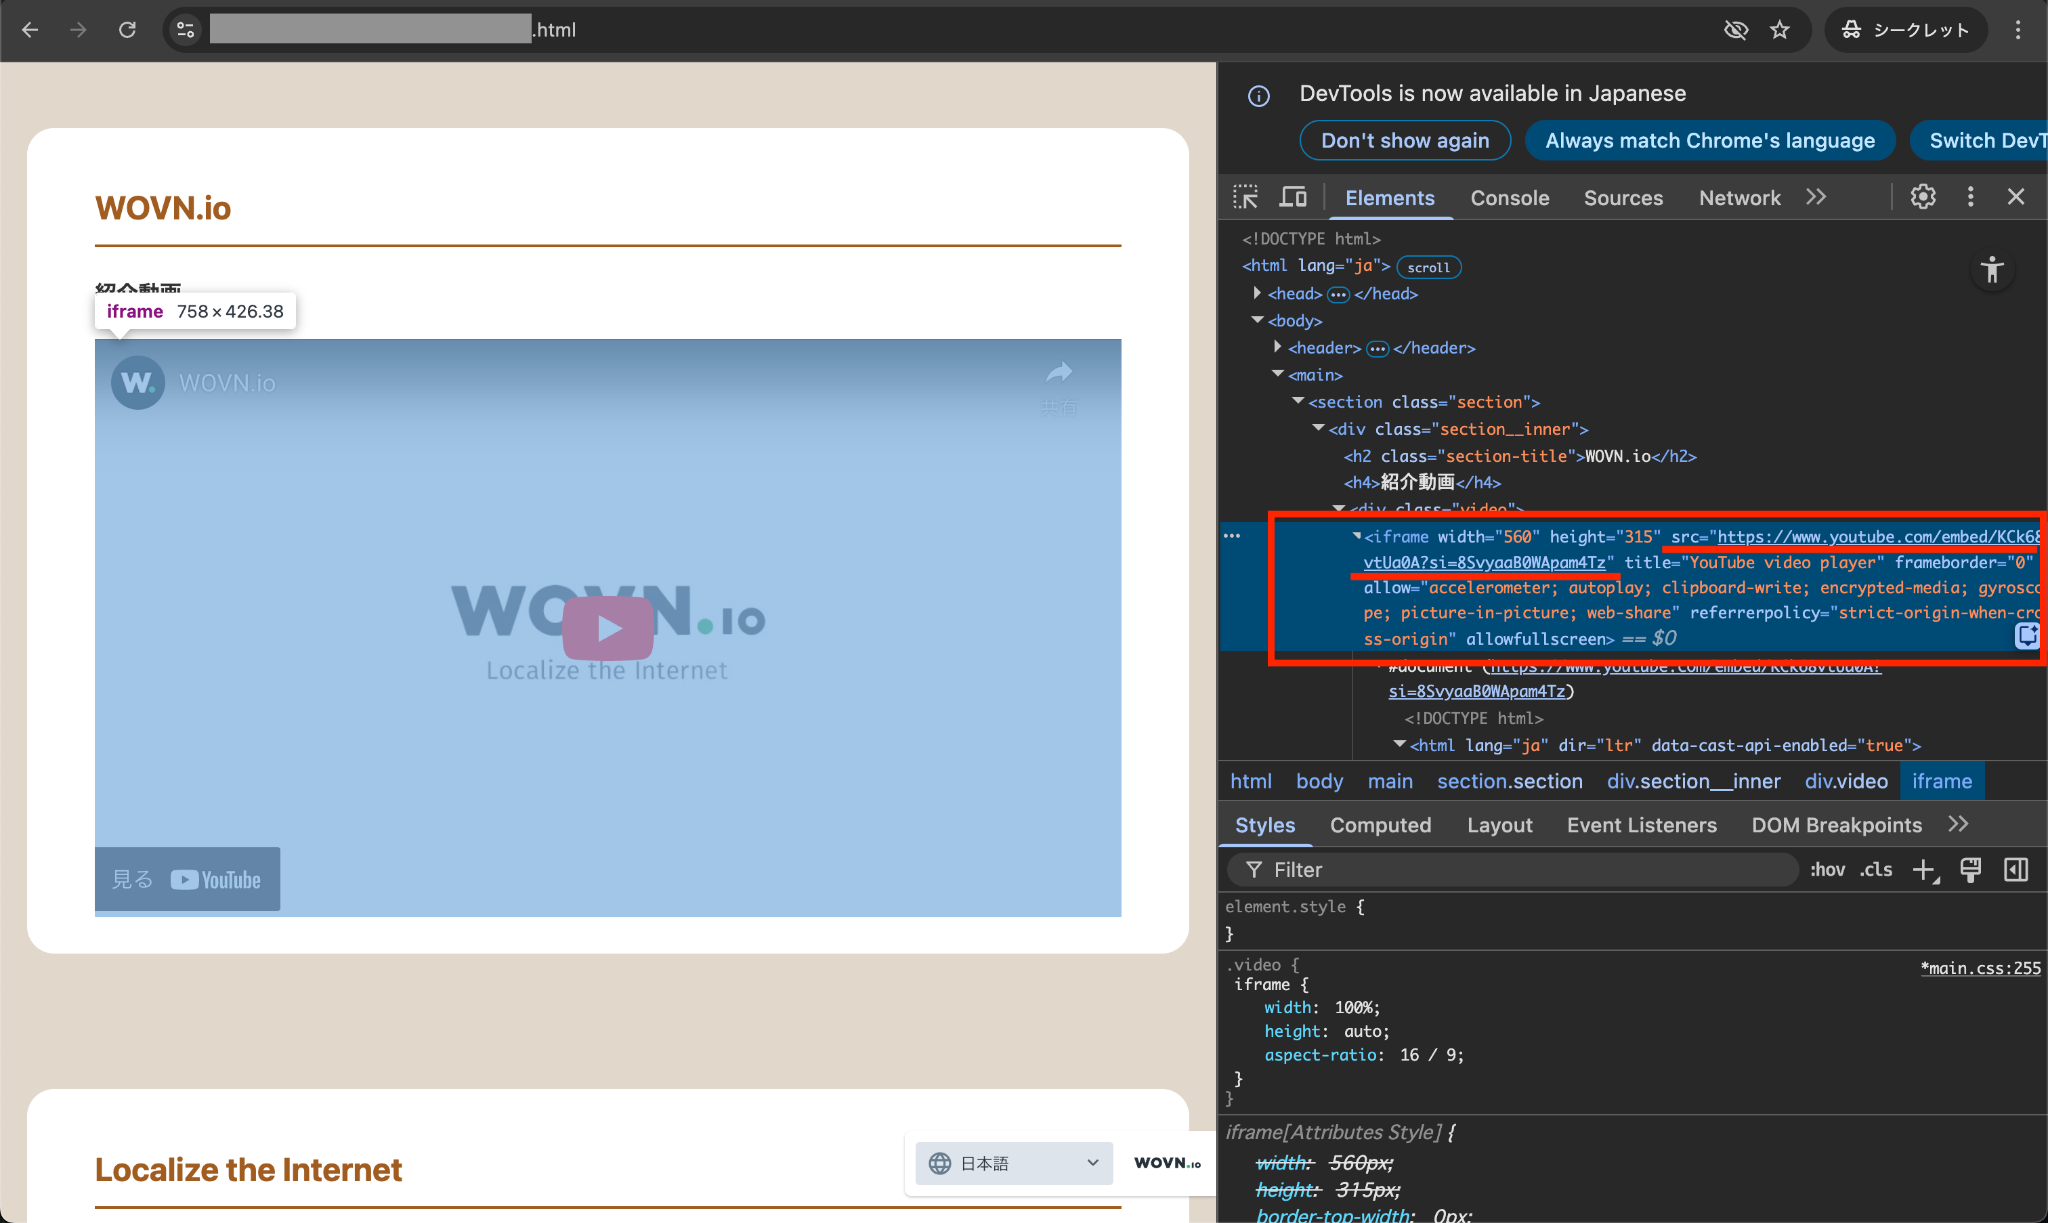Bookmark page with star icon
Image resolution: width=2048 pixels, height=1223 pixels.
(x=1780, y=30)
